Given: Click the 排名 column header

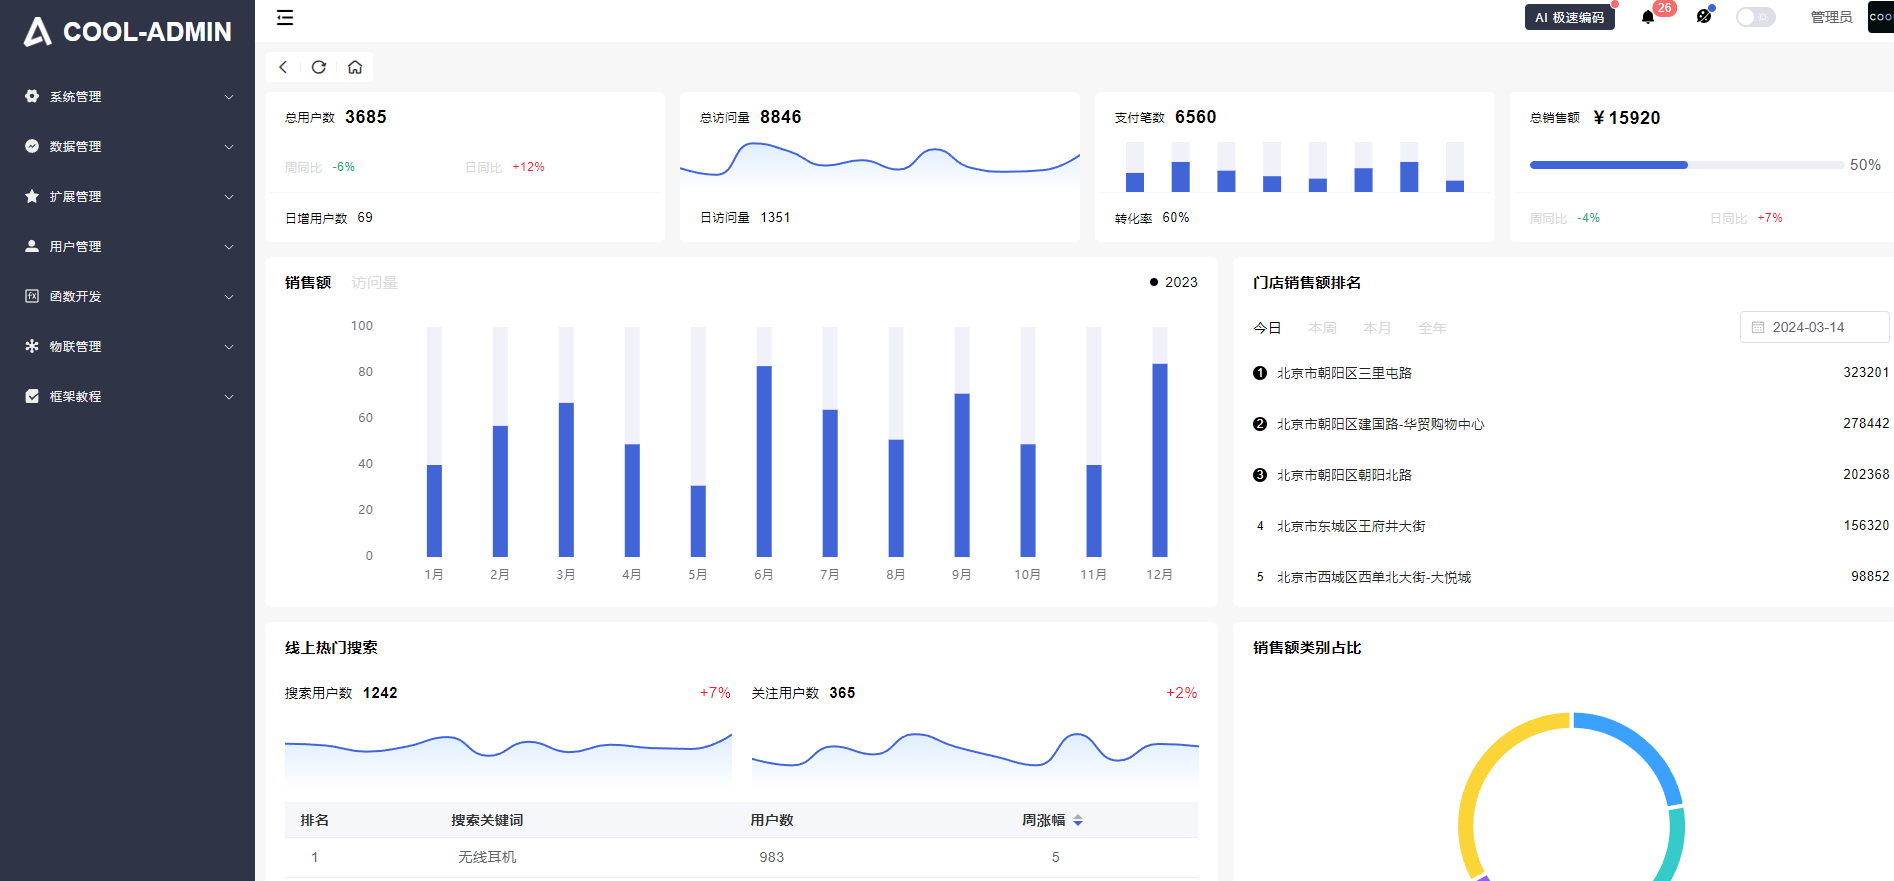Looking at the screenshot, I should [315, 820].
